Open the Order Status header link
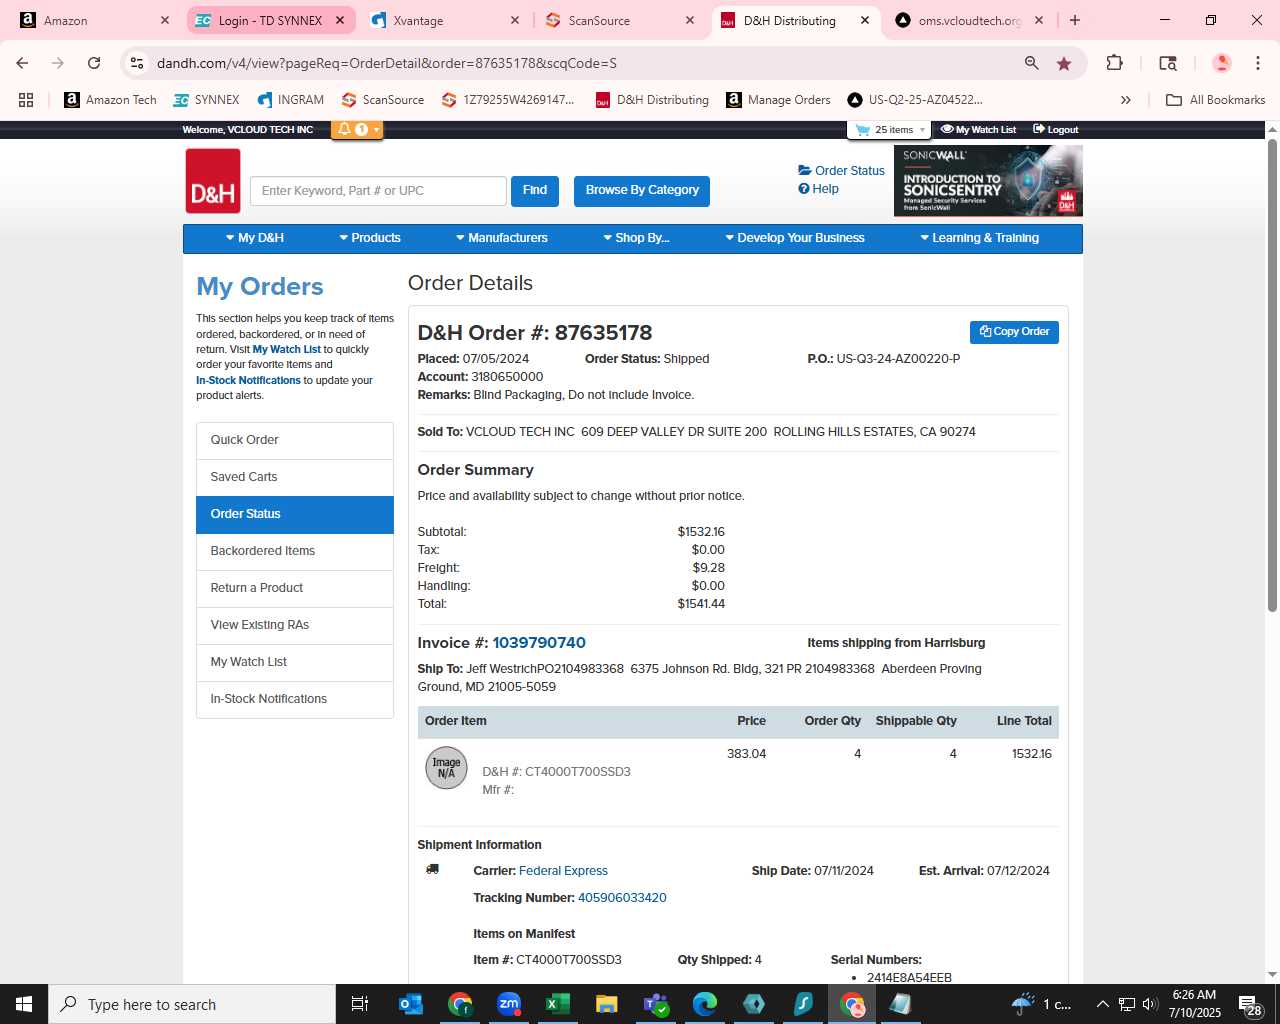Image resolution: width=1280 pixels, height=1024 pixels. click(841, 171)
